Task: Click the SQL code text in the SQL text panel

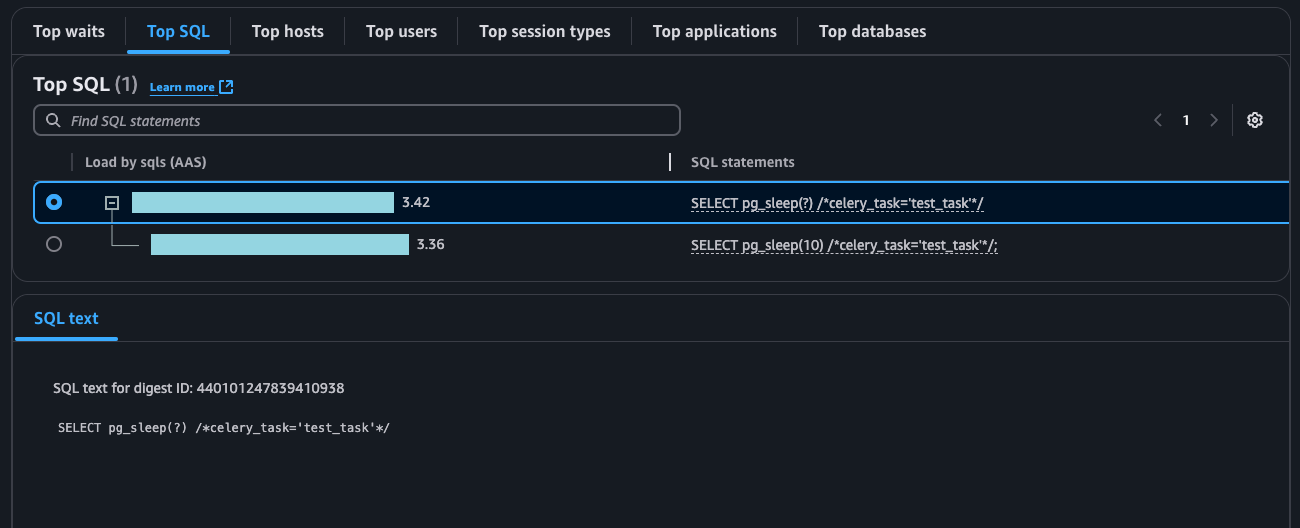Action: [224, 427]
